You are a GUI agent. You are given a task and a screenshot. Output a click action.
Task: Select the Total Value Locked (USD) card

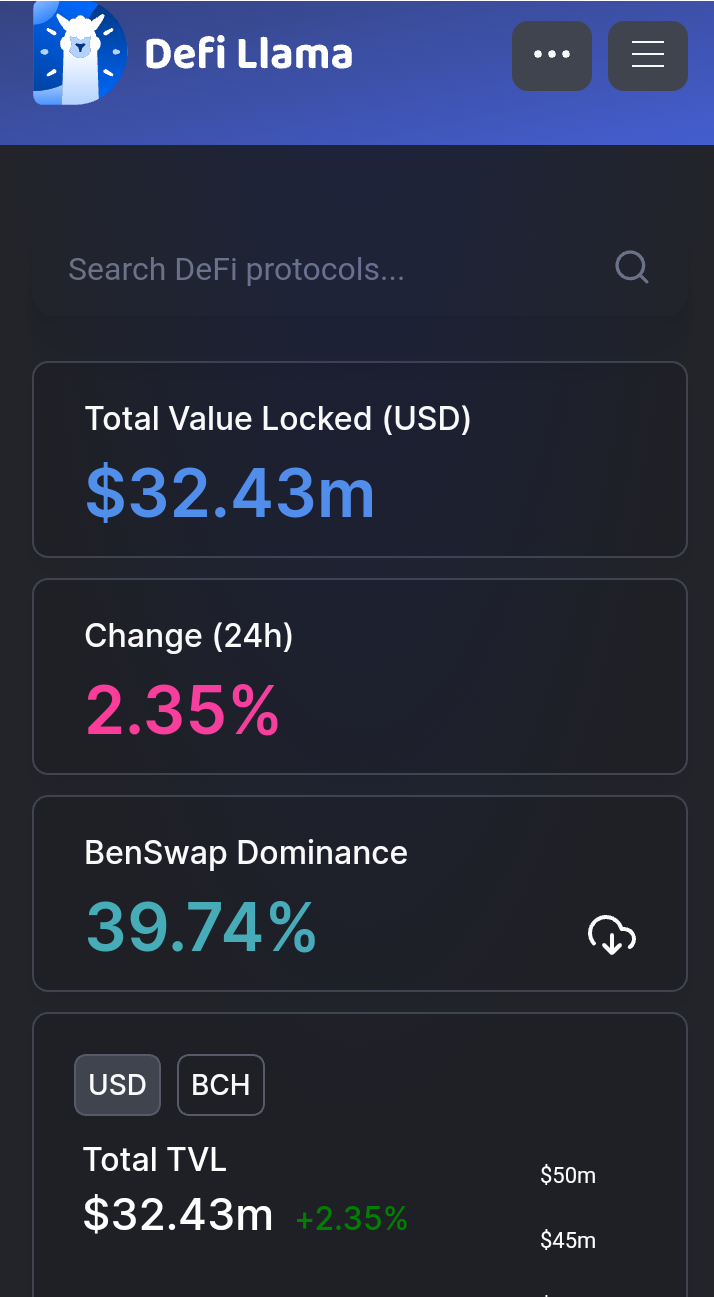point(360,459)
